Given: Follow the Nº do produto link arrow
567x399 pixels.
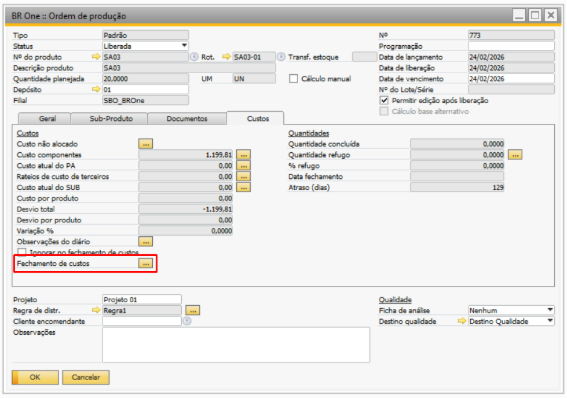Looking at the screenshot, I should click(96, 57).
